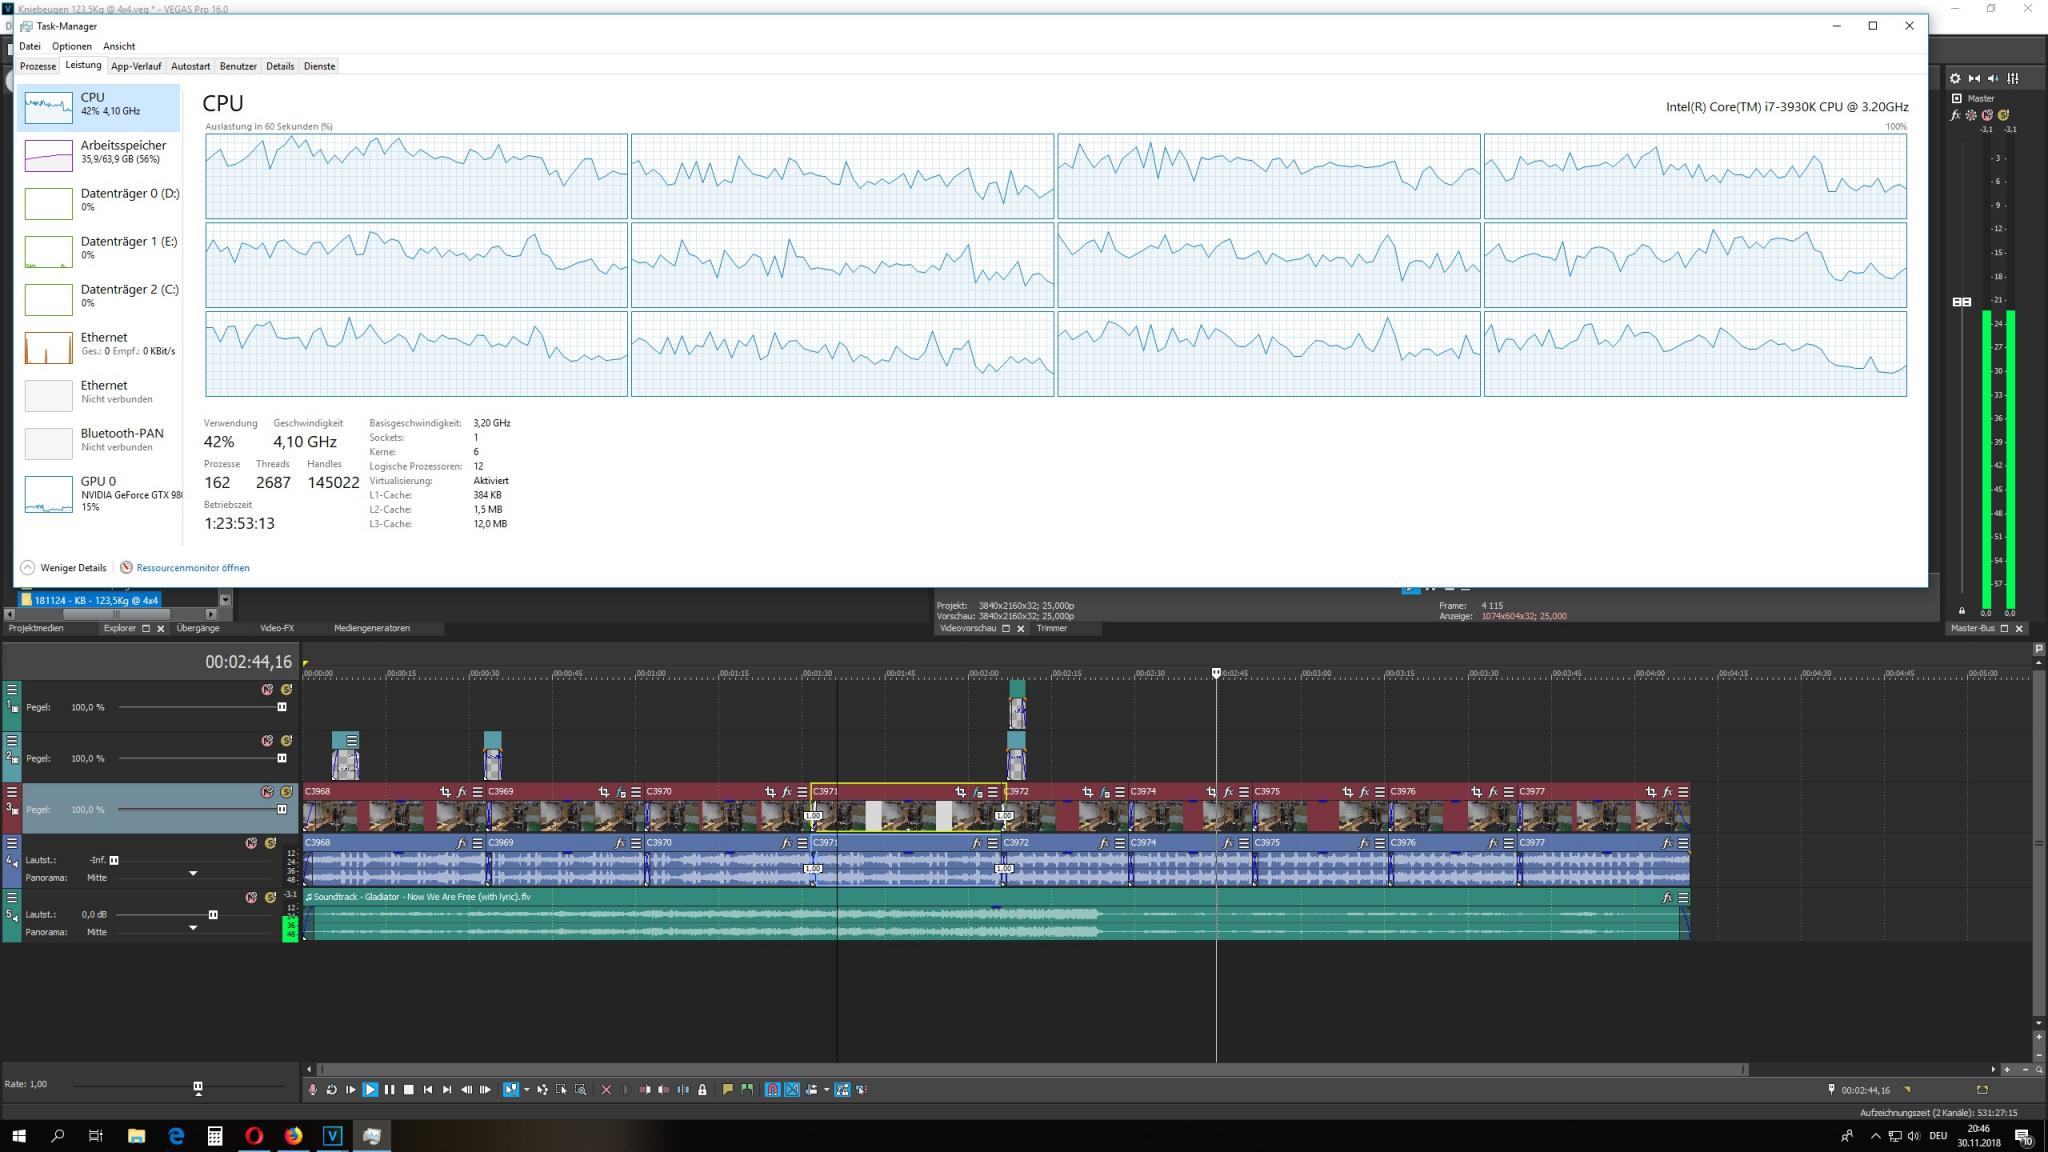
Task: Pause playback in VEGAS transport bar
Action: (389, 1089)
